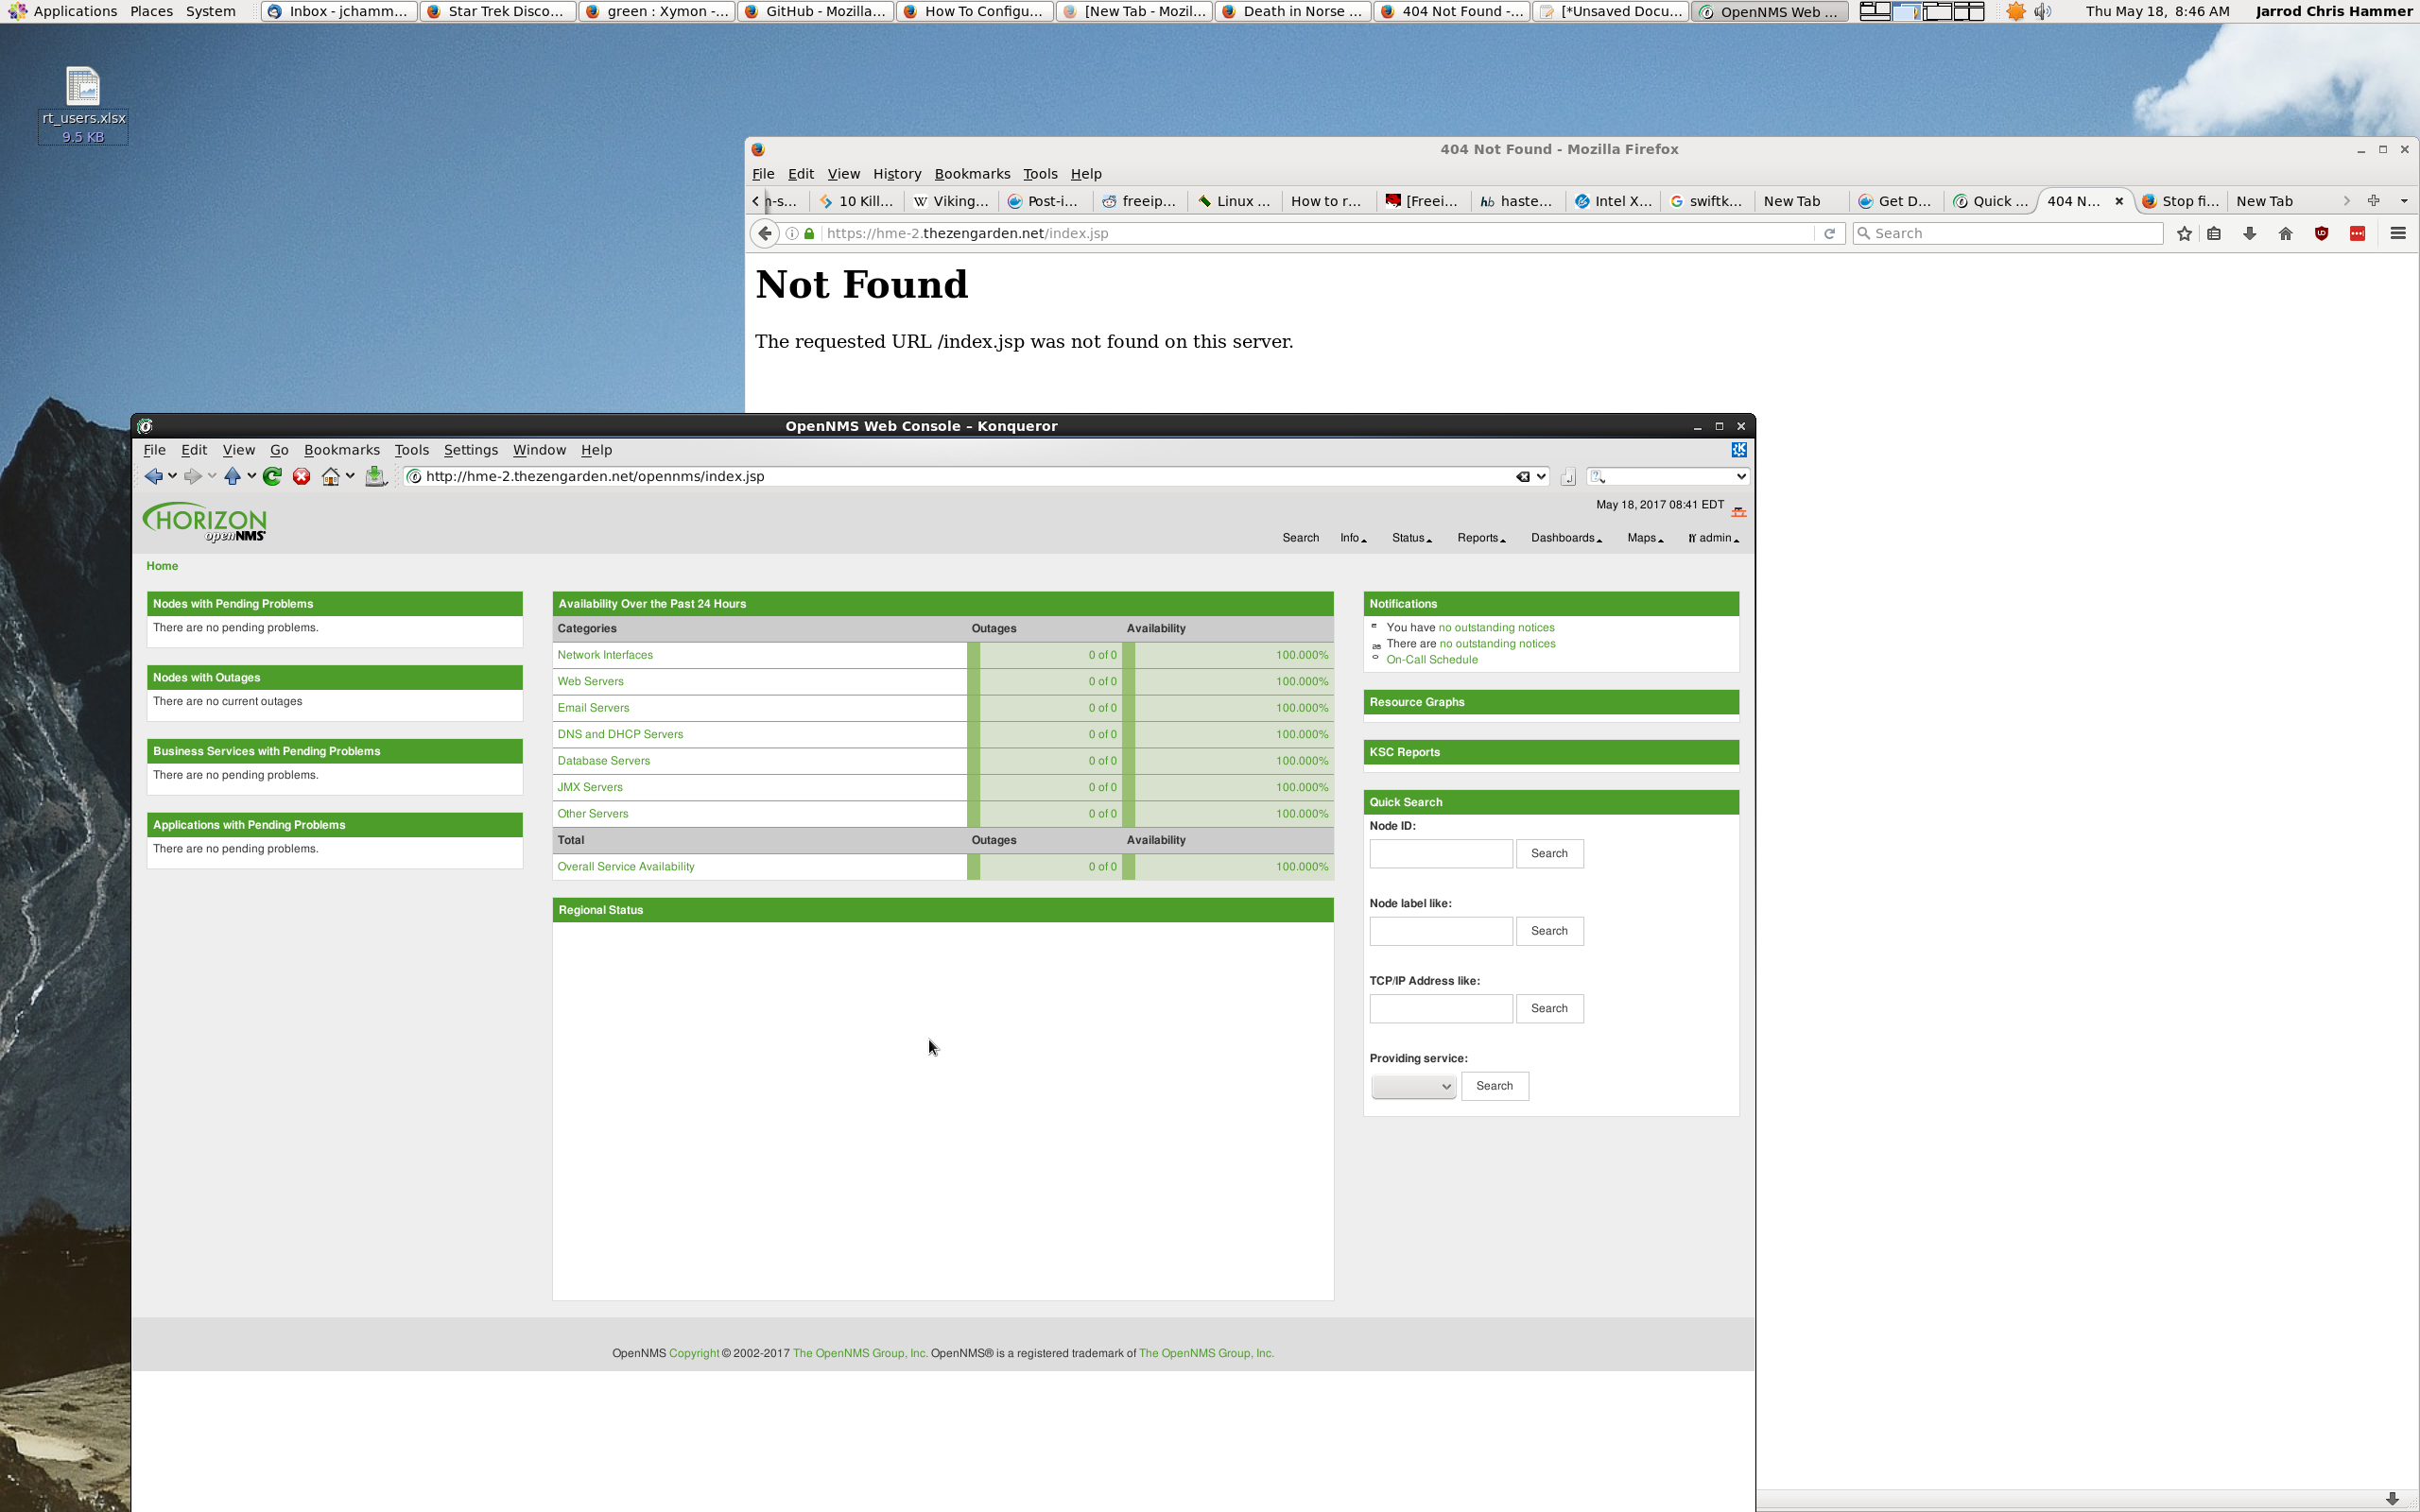2420x1512 pixels.
Task: Click the system volume speaker icon
Action: (x=2042, y=11)
